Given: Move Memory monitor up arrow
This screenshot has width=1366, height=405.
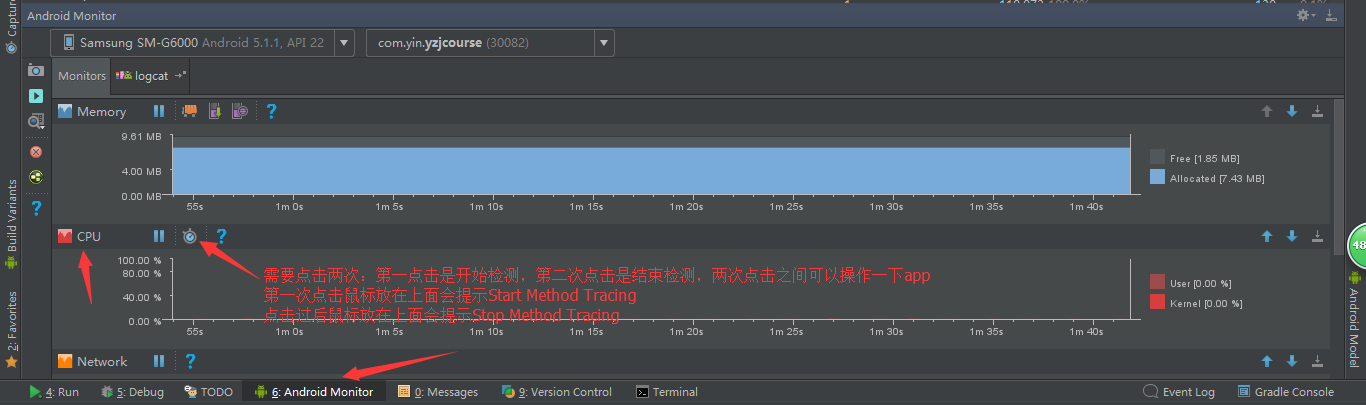Looking at the screenshot, I should [x=1267, y=111].
